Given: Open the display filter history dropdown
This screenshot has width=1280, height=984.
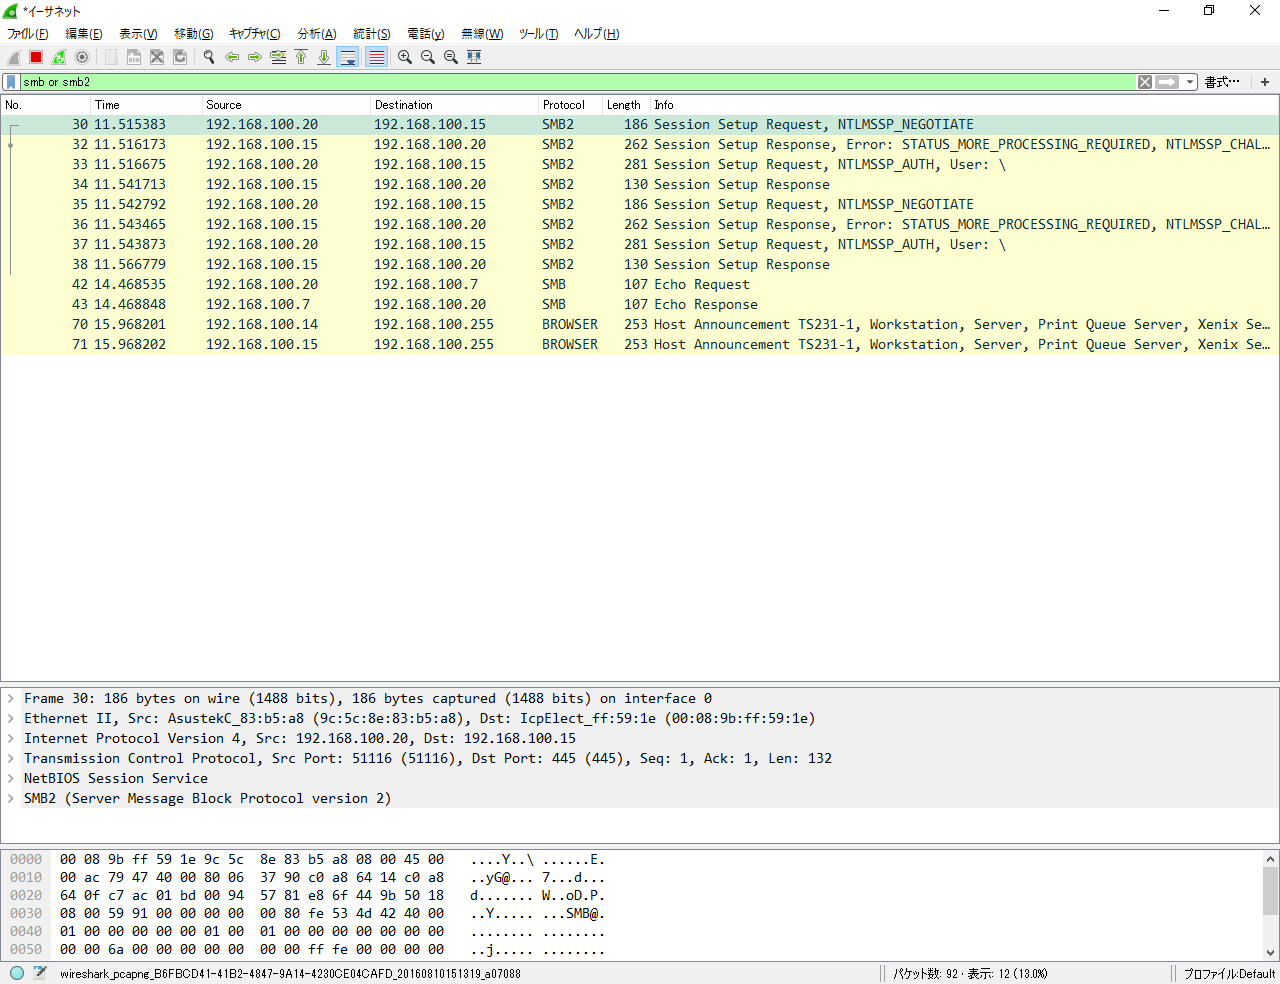Looking at the screenshot, I should pos(1190,82).
